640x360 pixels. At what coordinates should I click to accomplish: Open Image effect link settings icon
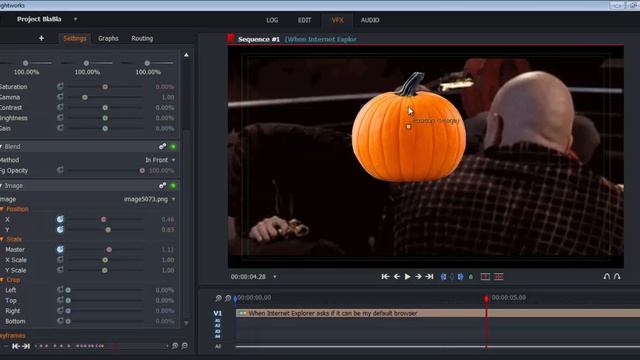(162, 185)
